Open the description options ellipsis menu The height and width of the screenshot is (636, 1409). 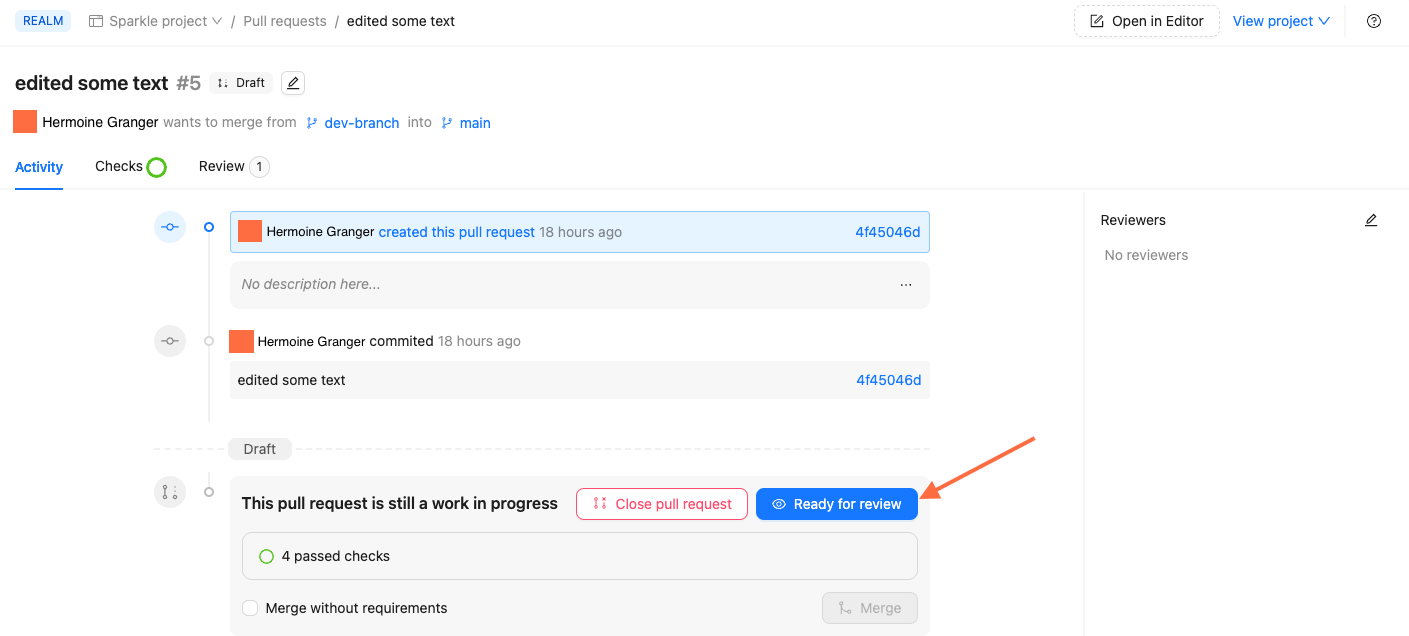(x=906, y=284)
